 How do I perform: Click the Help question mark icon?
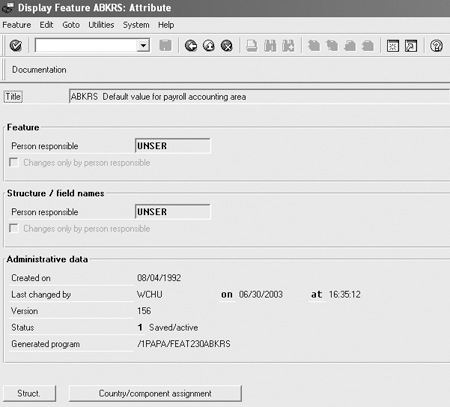(x=436, y=46)
